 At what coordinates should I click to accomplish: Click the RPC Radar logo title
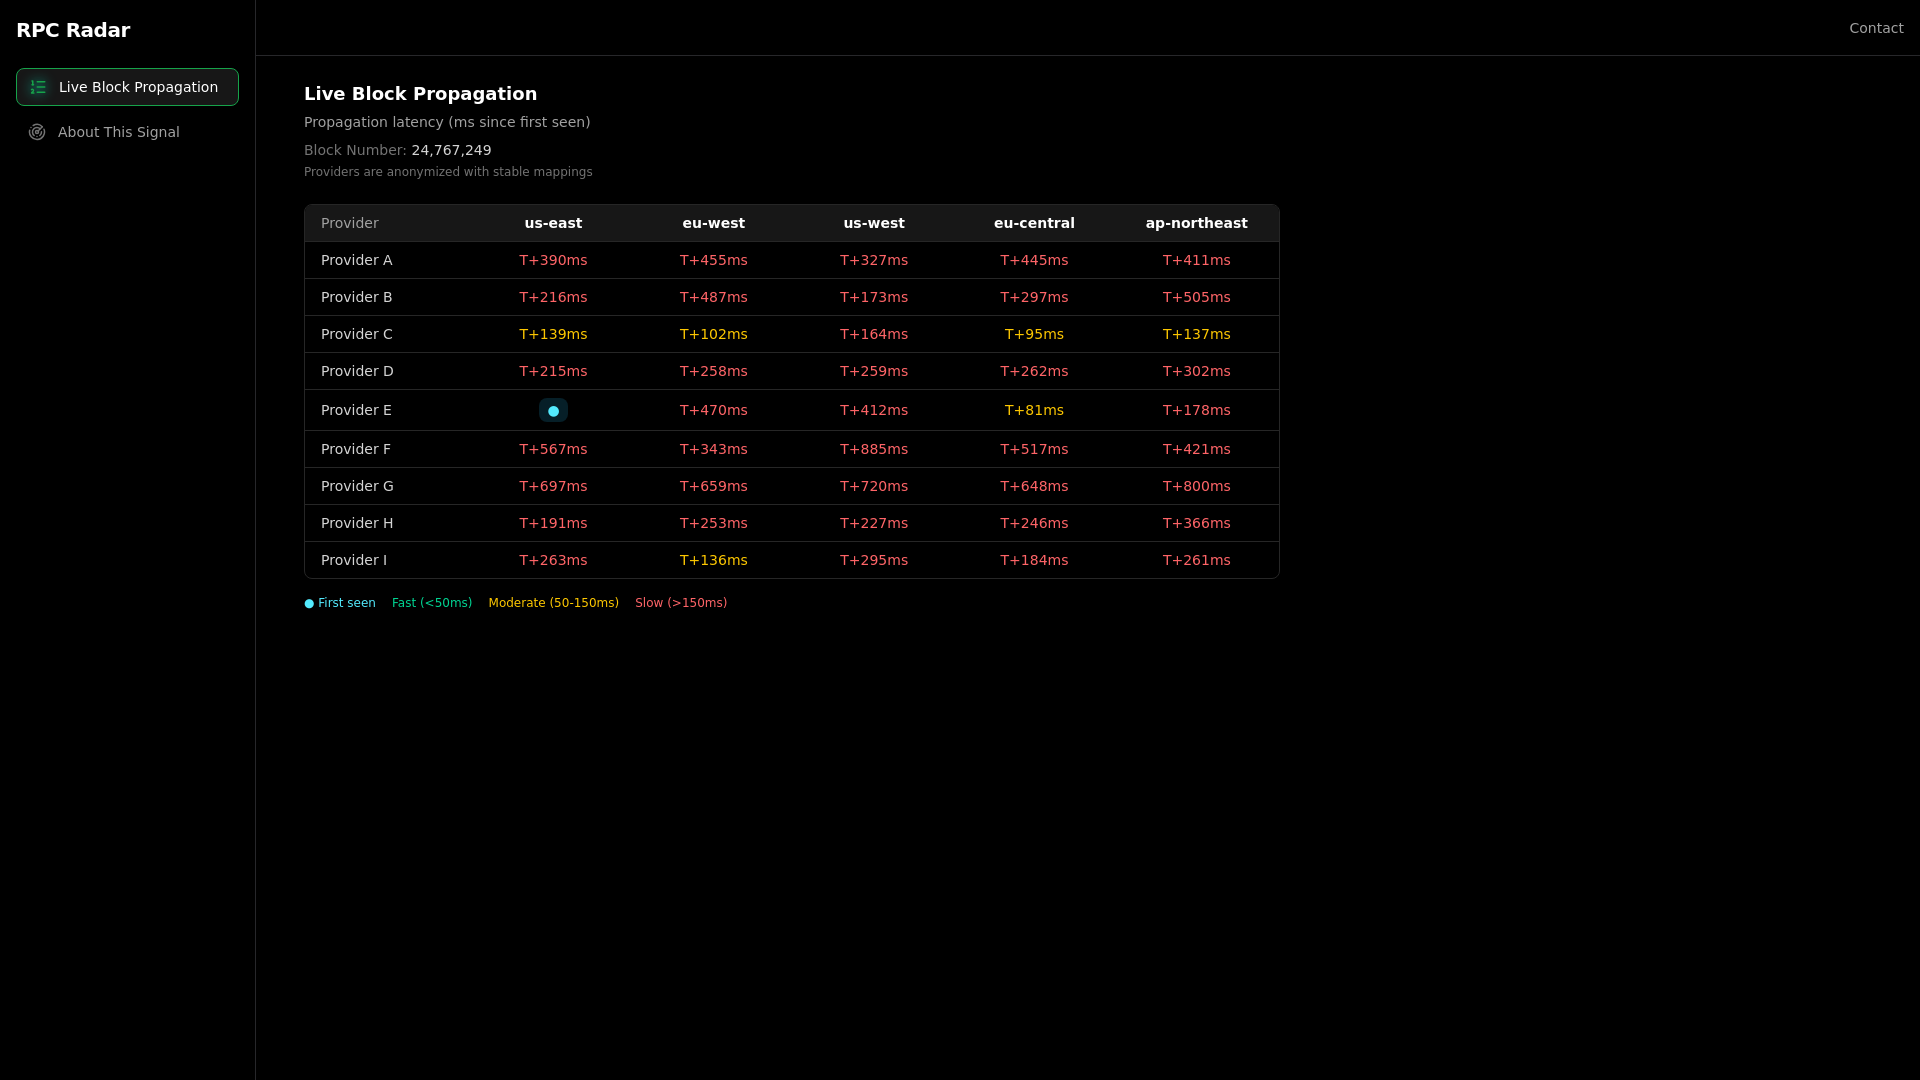coord(73,30)
